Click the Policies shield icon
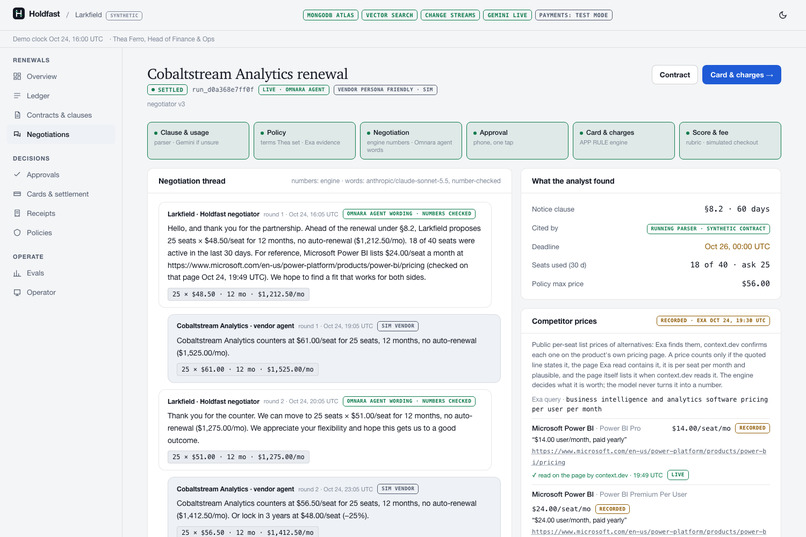 pyautogui.click(x=17, y=232)
